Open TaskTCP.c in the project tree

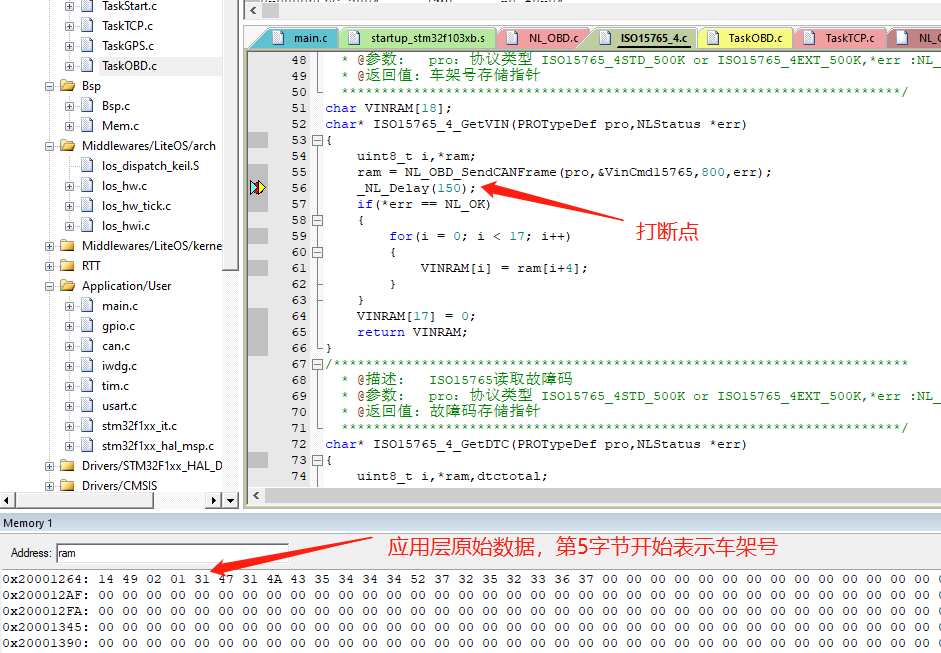[127, 26]
